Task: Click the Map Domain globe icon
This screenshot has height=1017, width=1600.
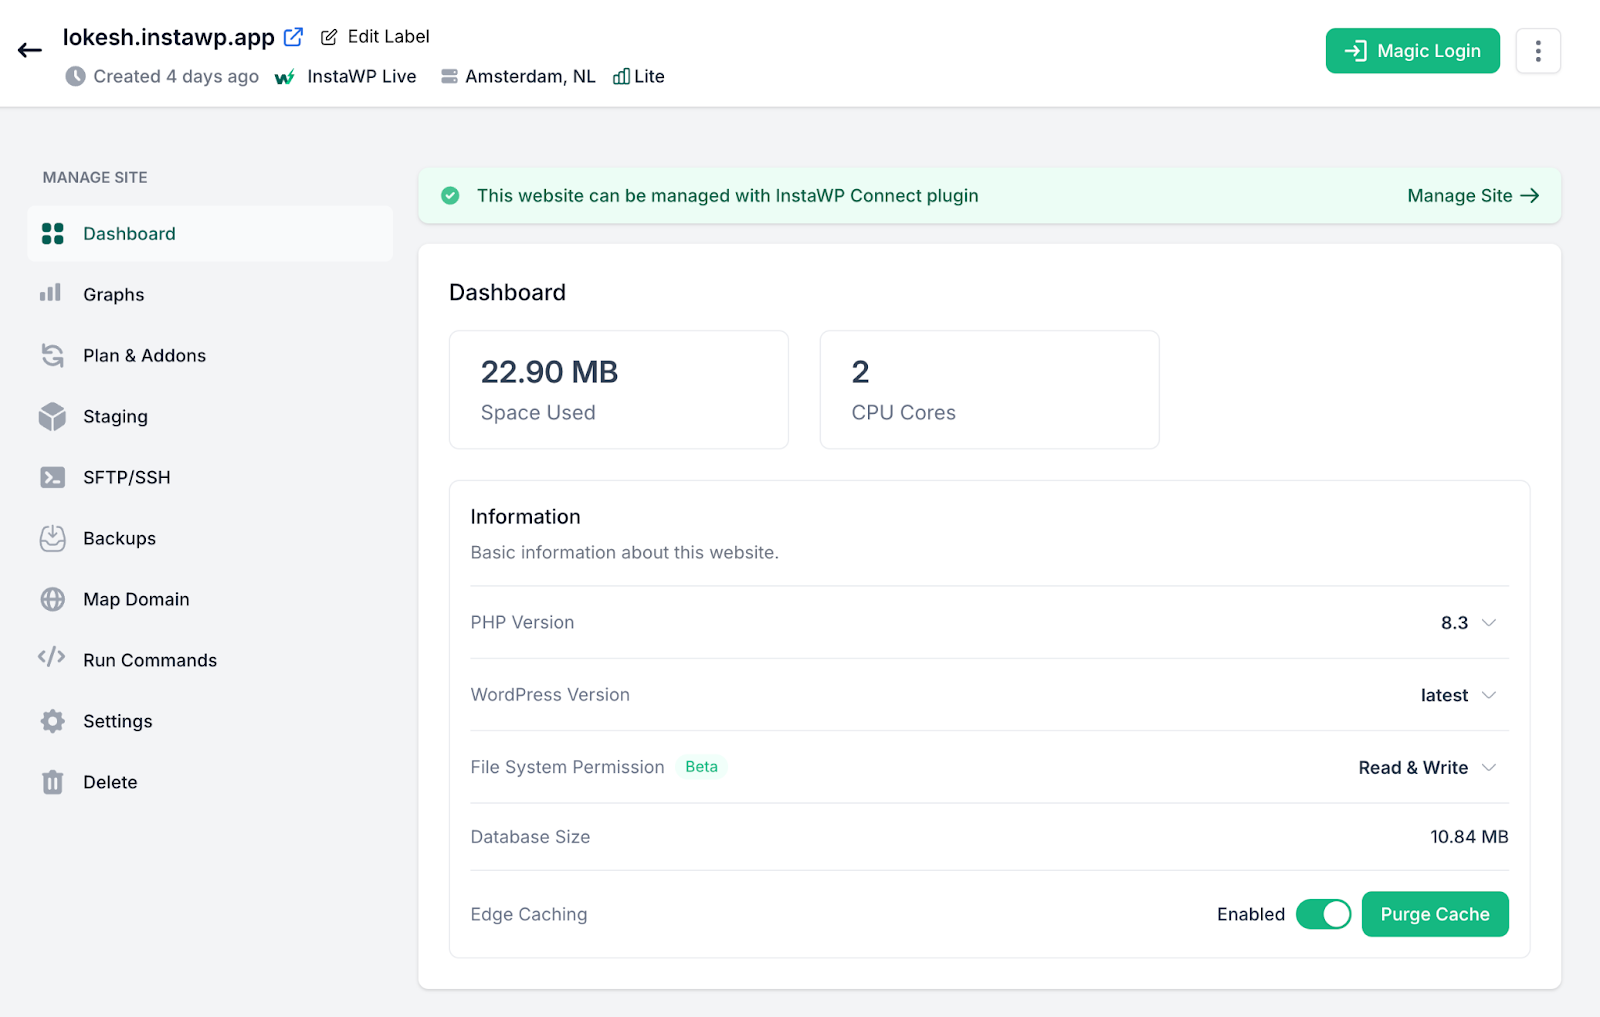Action: tap(52, 599)
